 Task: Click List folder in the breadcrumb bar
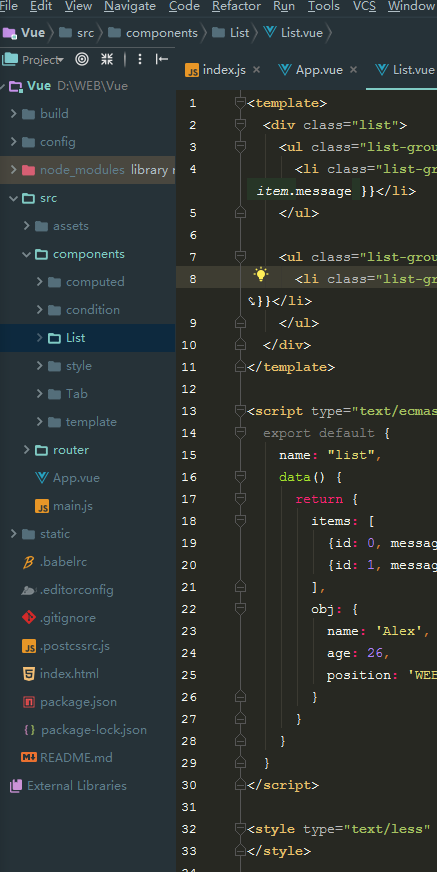[x=231, y=33]
